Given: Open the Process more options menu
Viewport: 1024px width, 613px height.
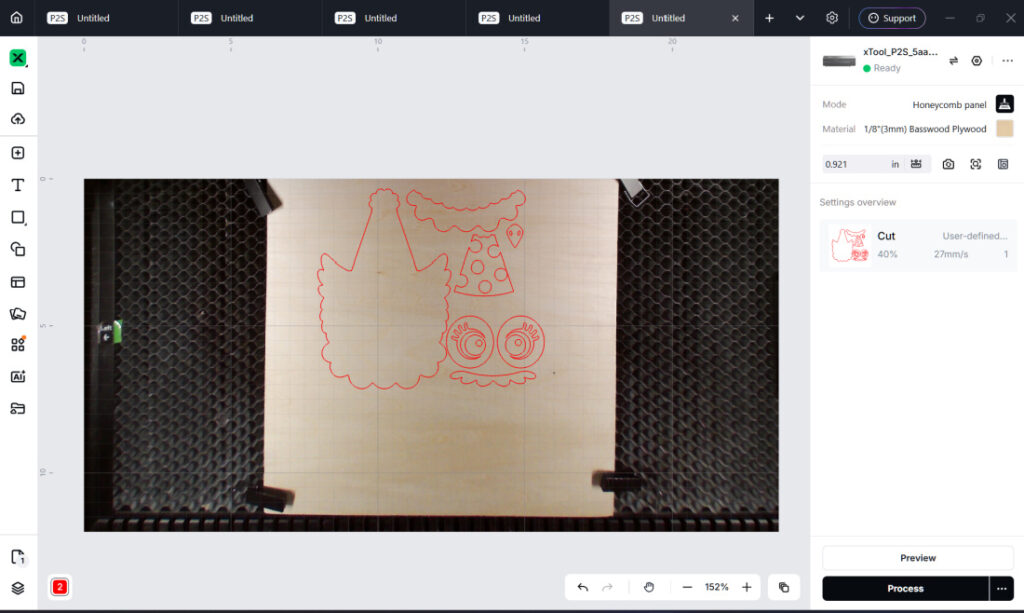Looking at the screenshot, I should [x=1002, y=589].
